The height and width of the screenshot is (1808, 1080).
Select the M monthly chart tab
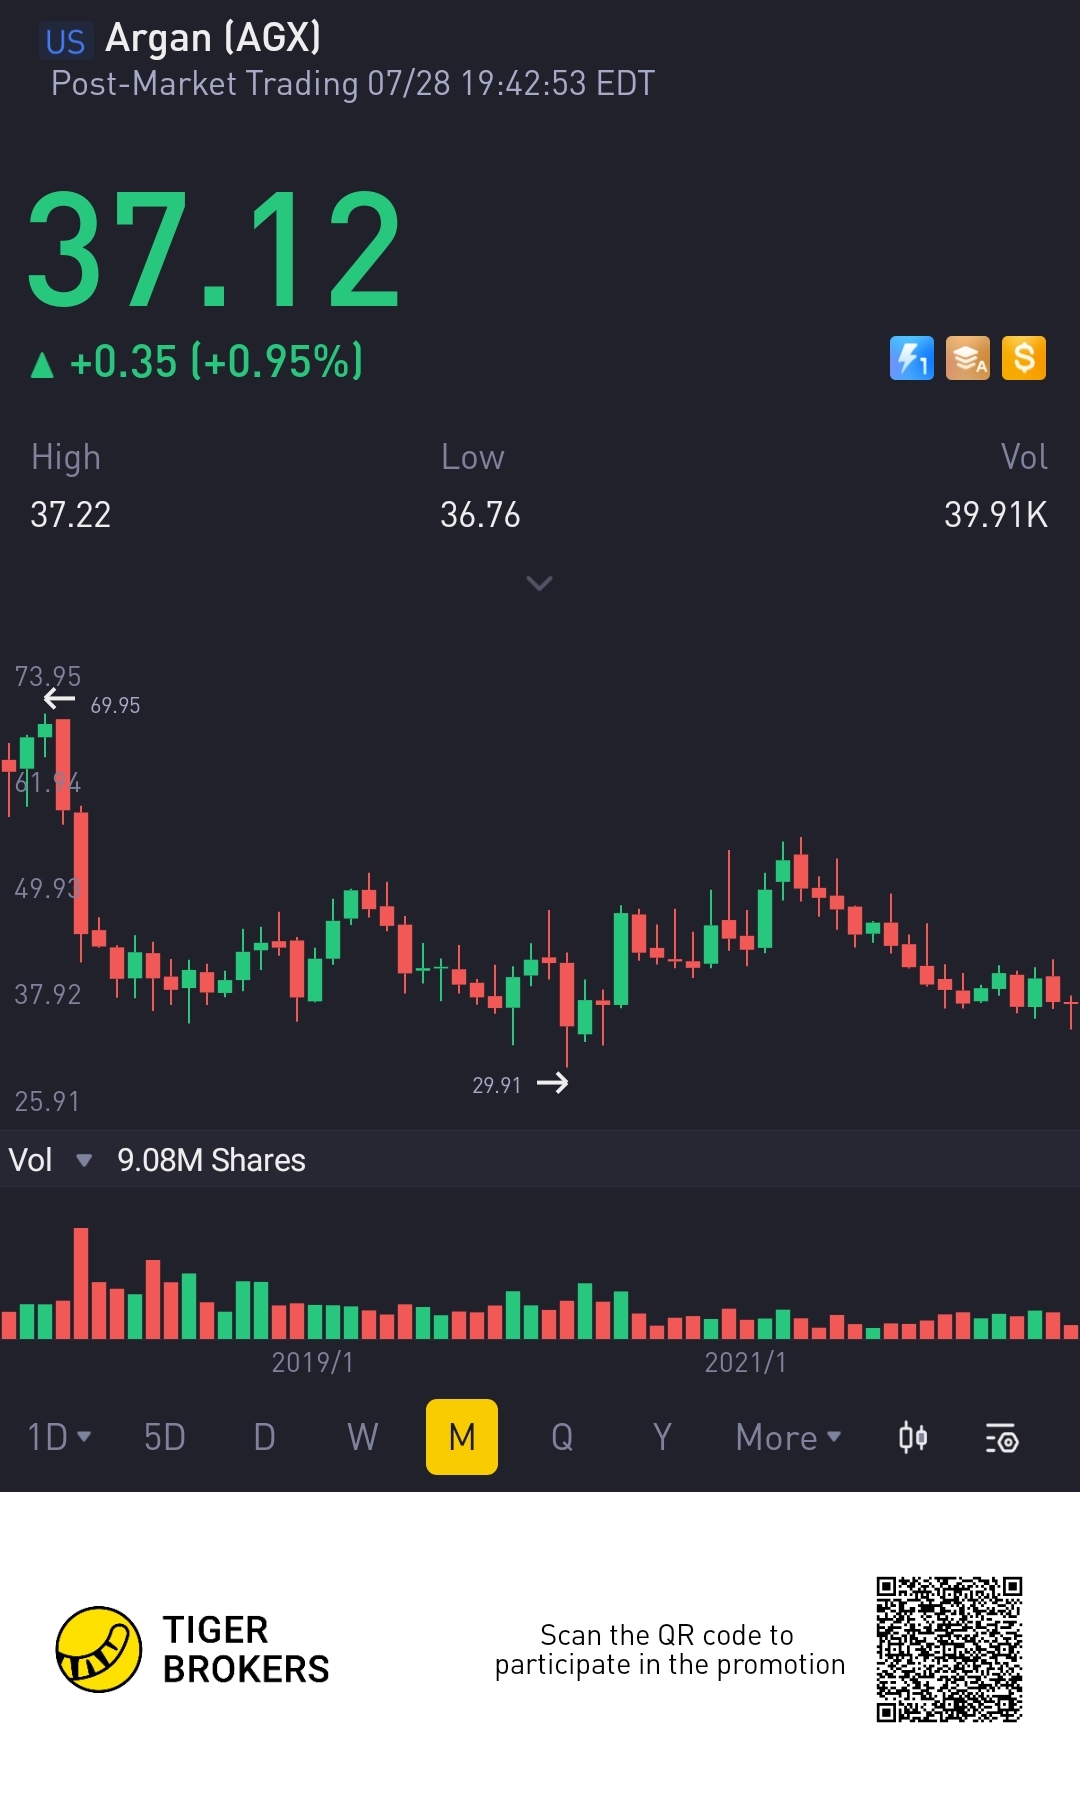point(462,1437)
